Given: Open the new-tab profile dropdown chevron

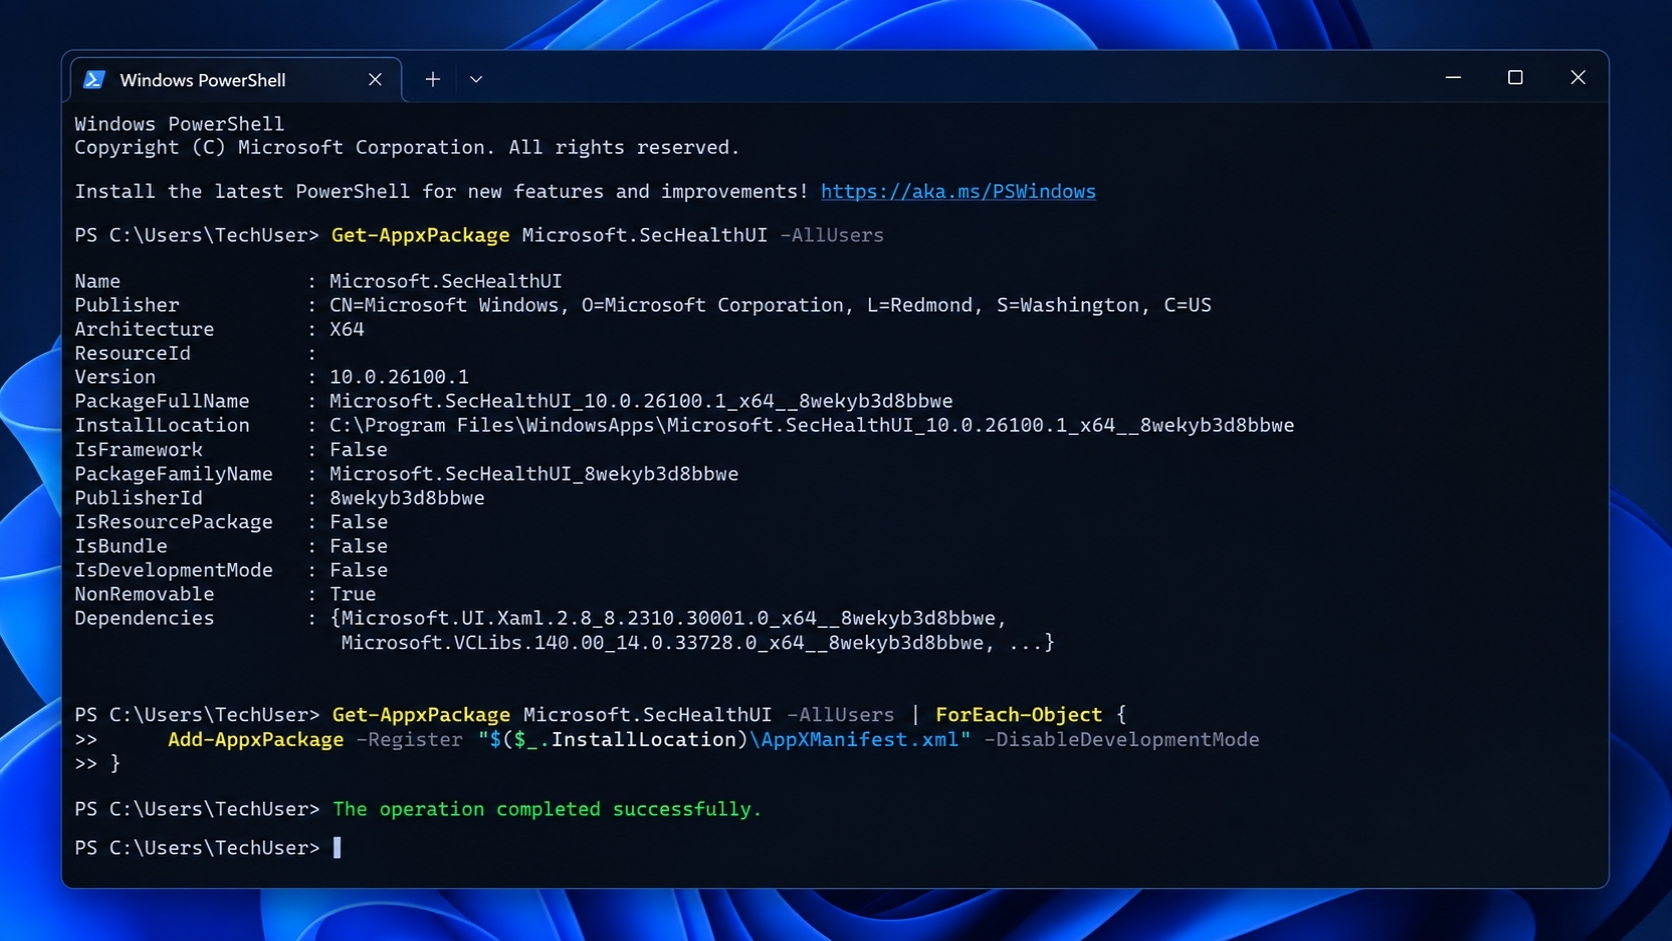Looking at the screenshot, I should tap(476, 79).
